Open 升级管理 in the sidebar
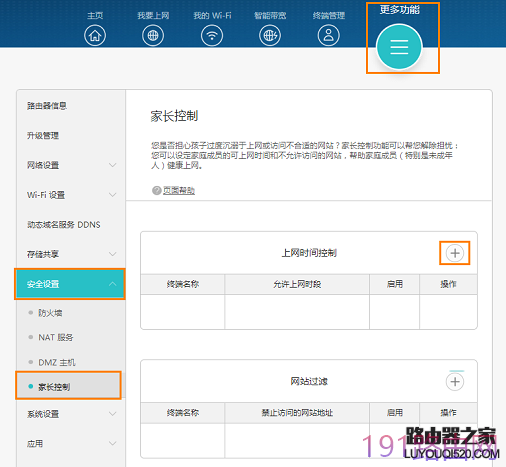Image resolution: width=506 pixels, height=467 pixels. point(43,135)
